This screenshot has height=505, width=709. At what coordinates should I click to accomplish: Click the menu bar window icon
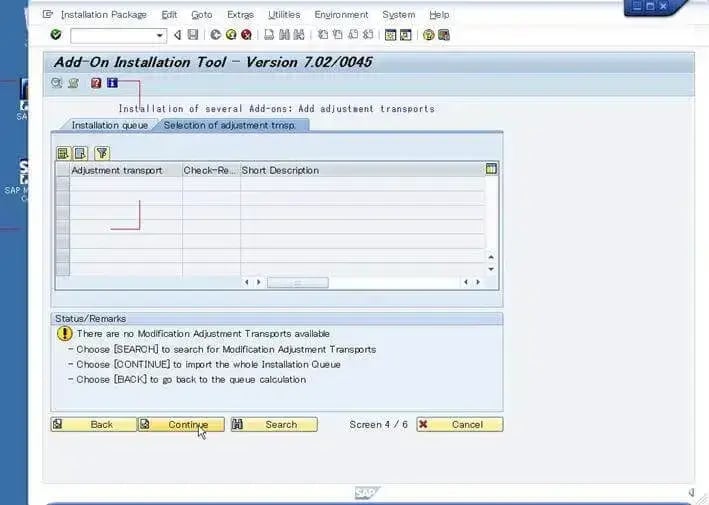coord(47,14)
